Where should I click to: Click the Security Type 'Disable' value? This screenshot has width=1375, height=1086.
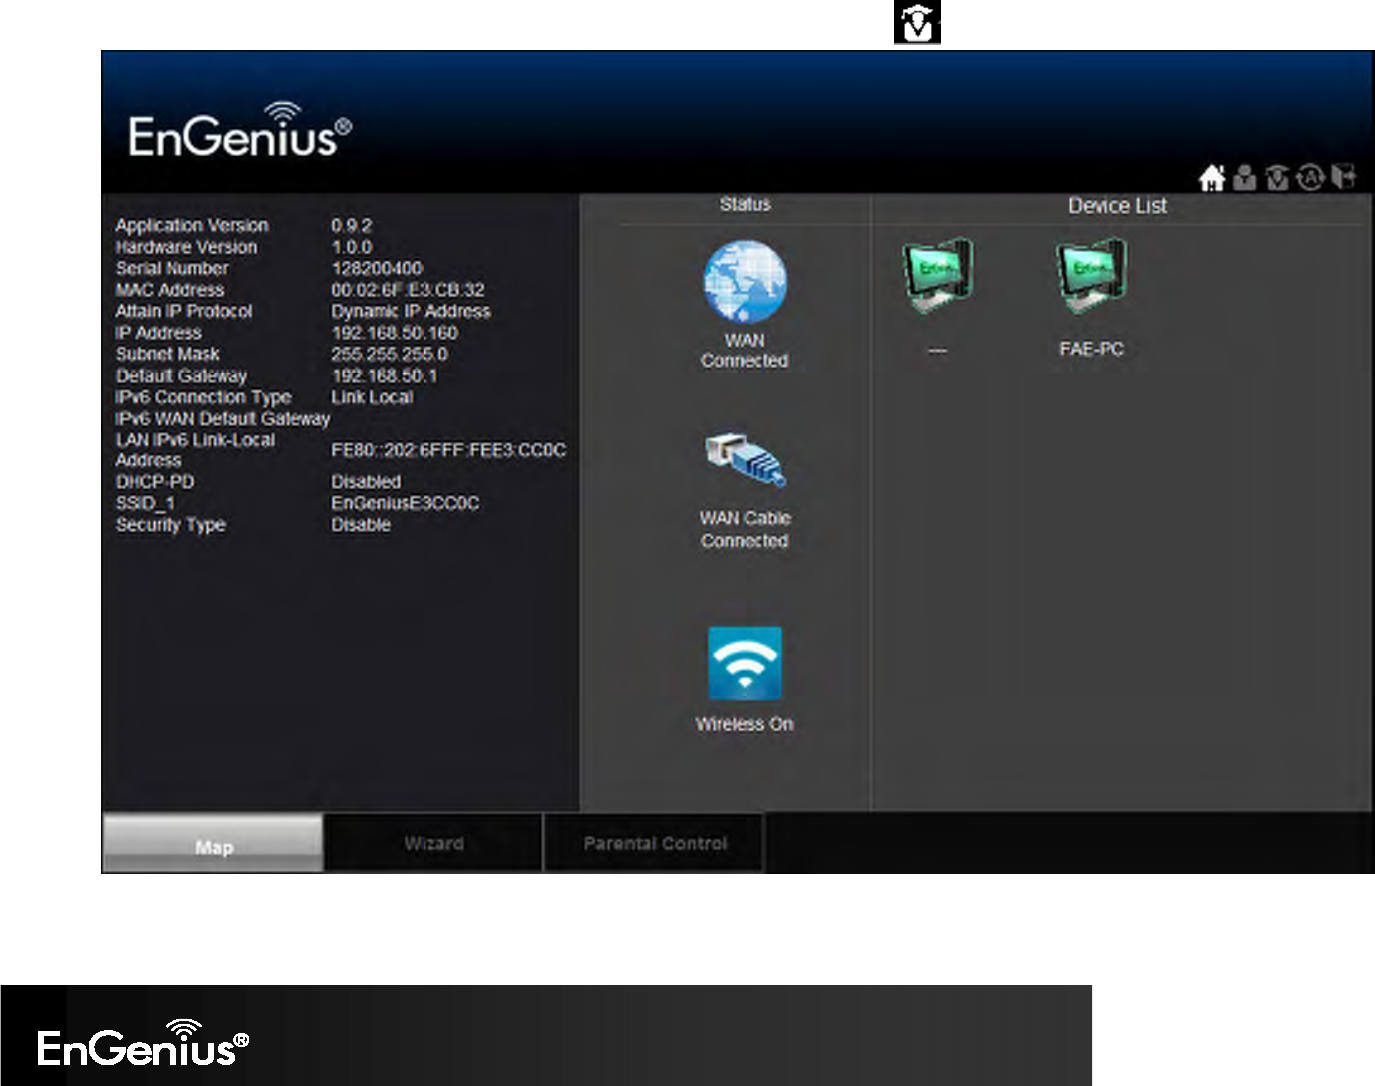pos(361,525)
